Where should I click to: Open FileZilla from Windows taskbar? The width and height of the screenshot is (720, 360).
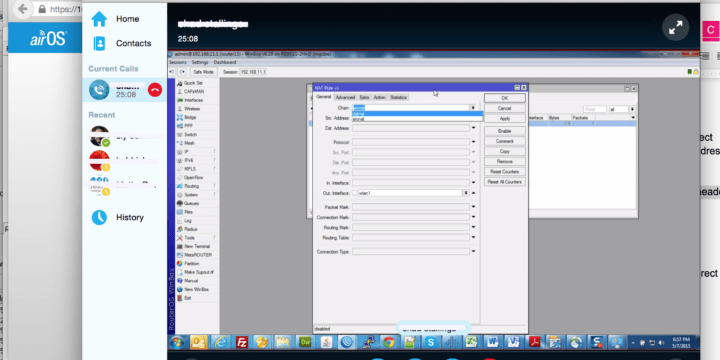(242, 342)
